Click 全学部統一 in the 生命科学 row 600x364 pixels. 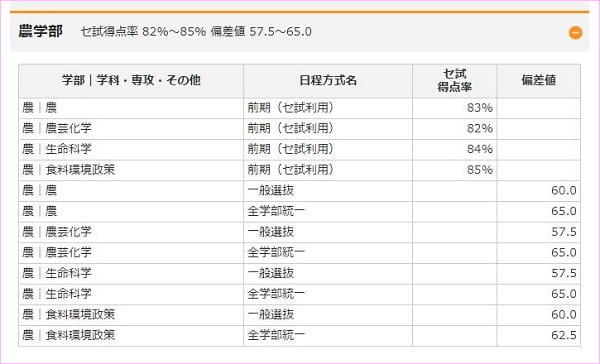coord(276,294)
